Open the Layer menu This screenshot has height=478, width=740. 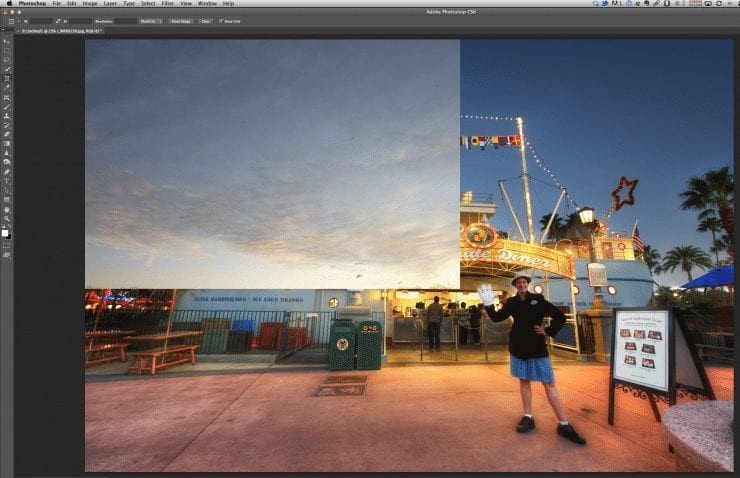point(110,3)
